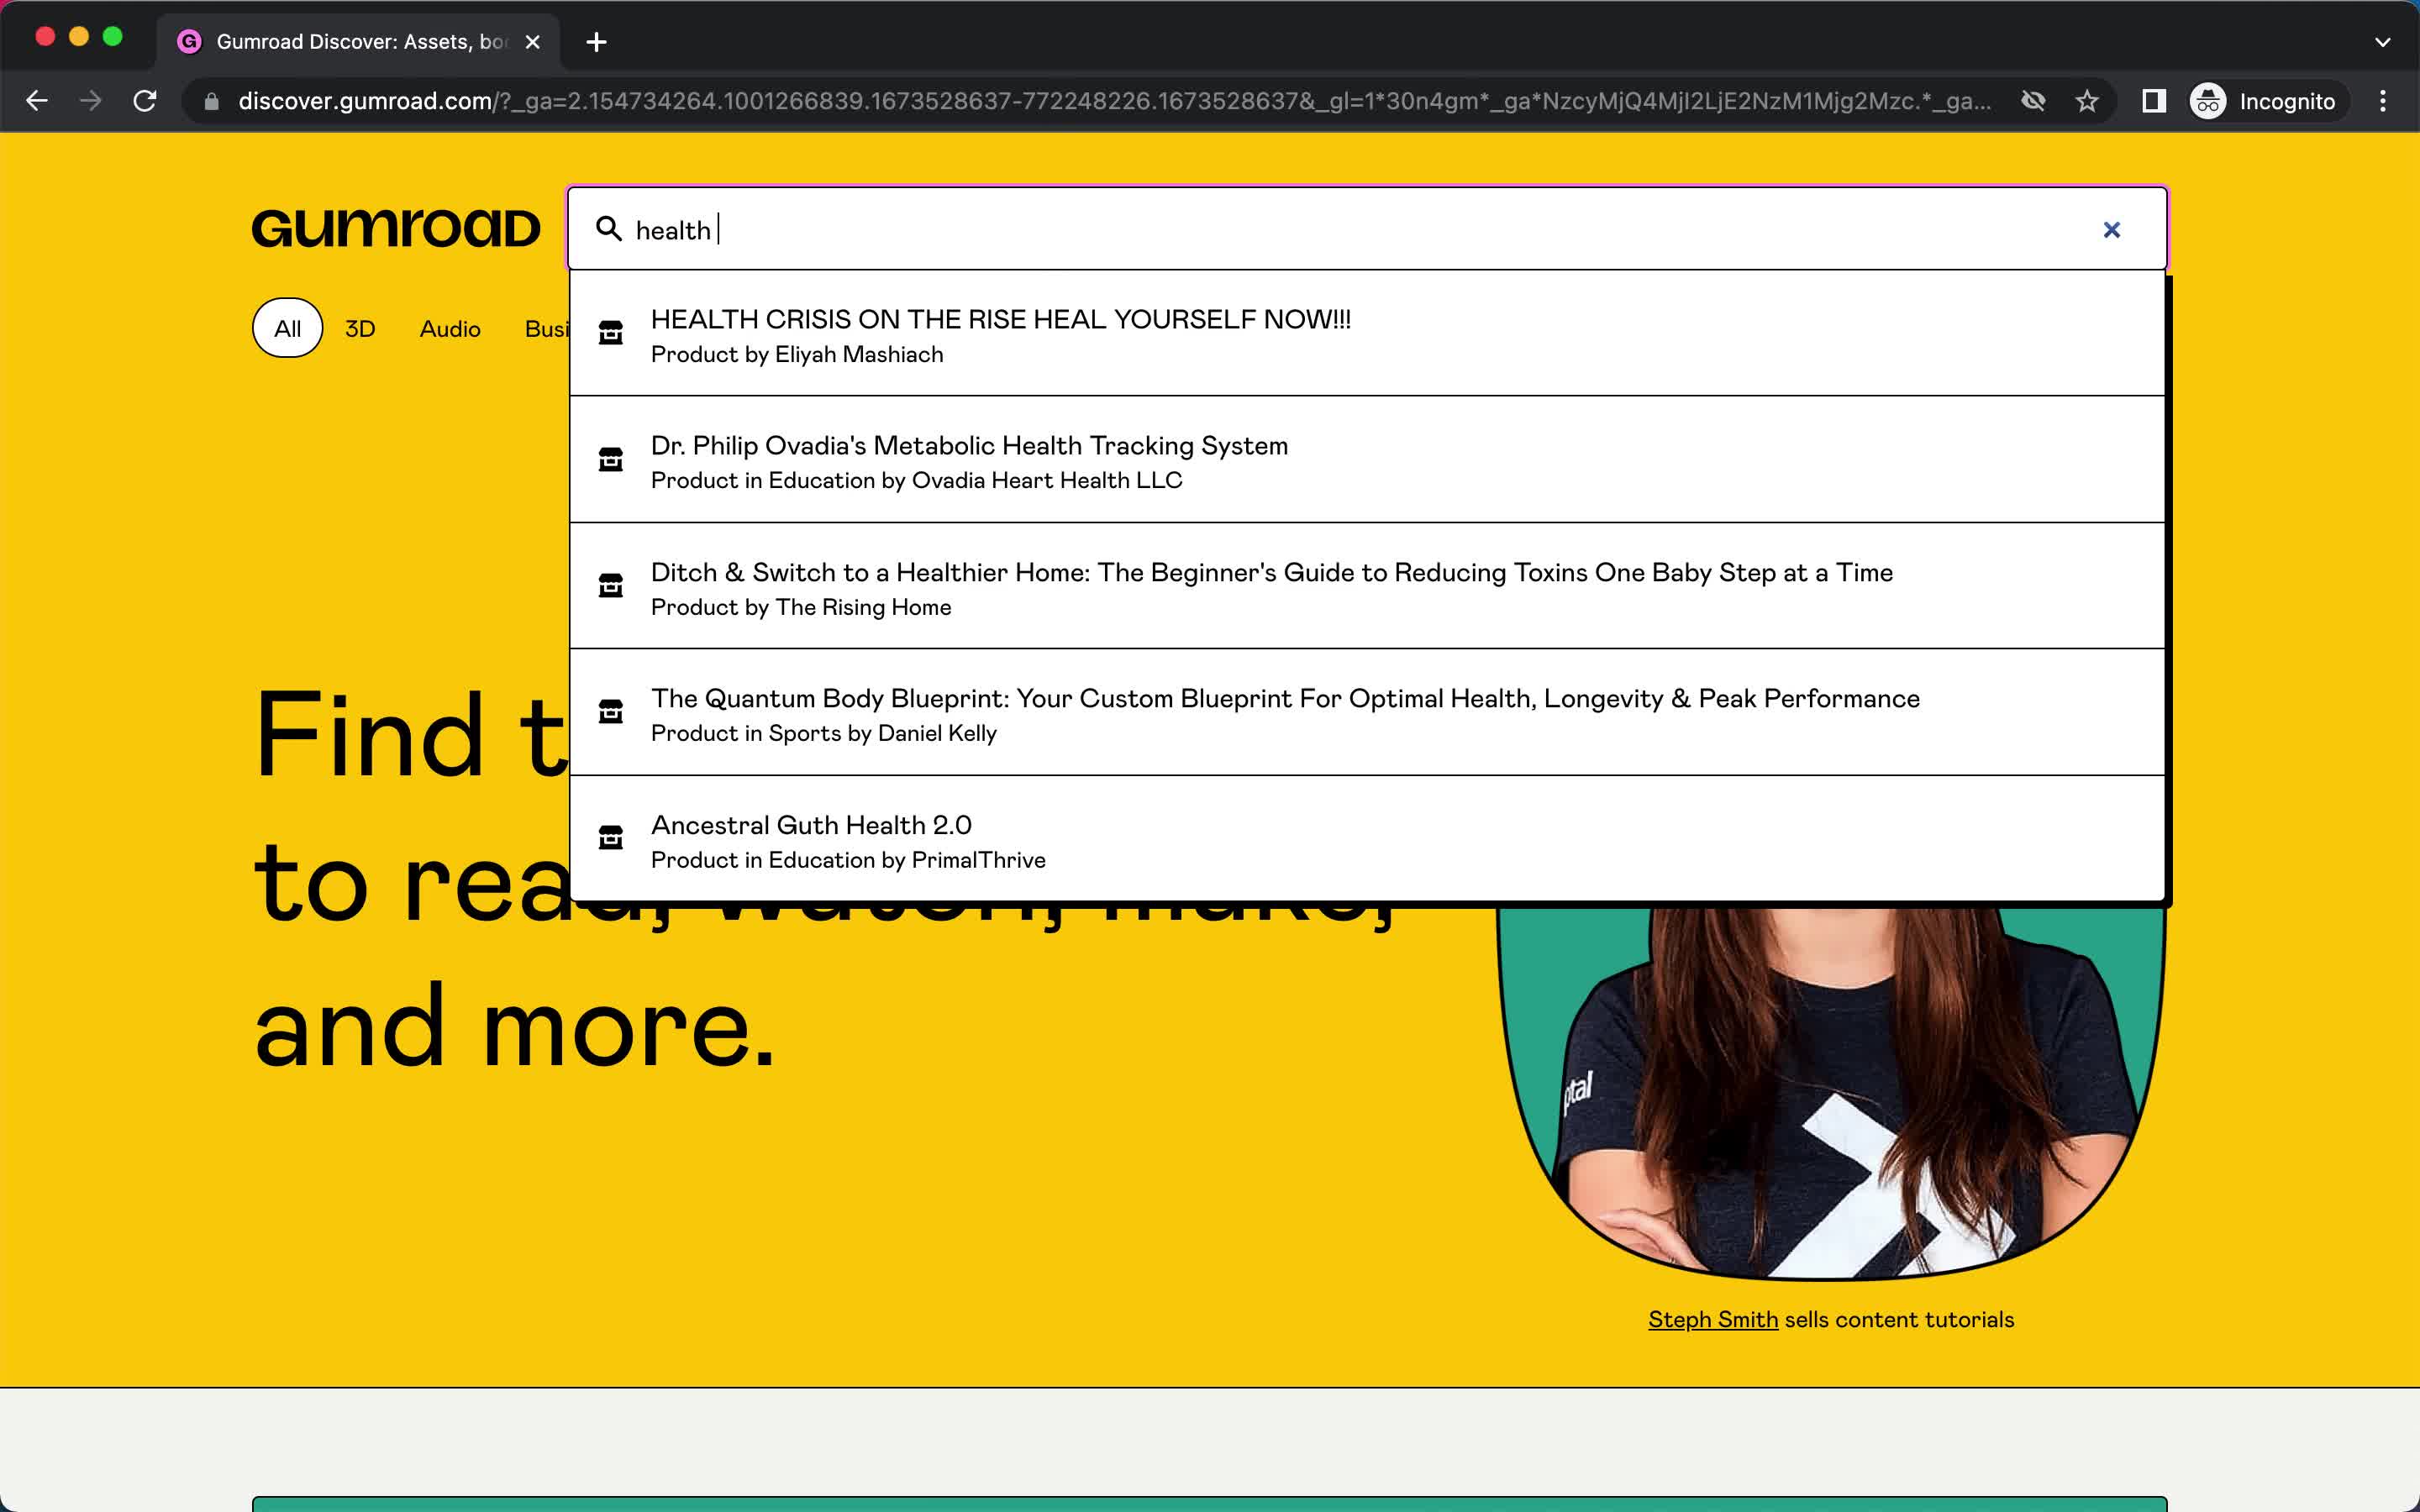Screen dimensions: 2420x1512
Task: Click the search magnifier icon
Action: point(609,229)
